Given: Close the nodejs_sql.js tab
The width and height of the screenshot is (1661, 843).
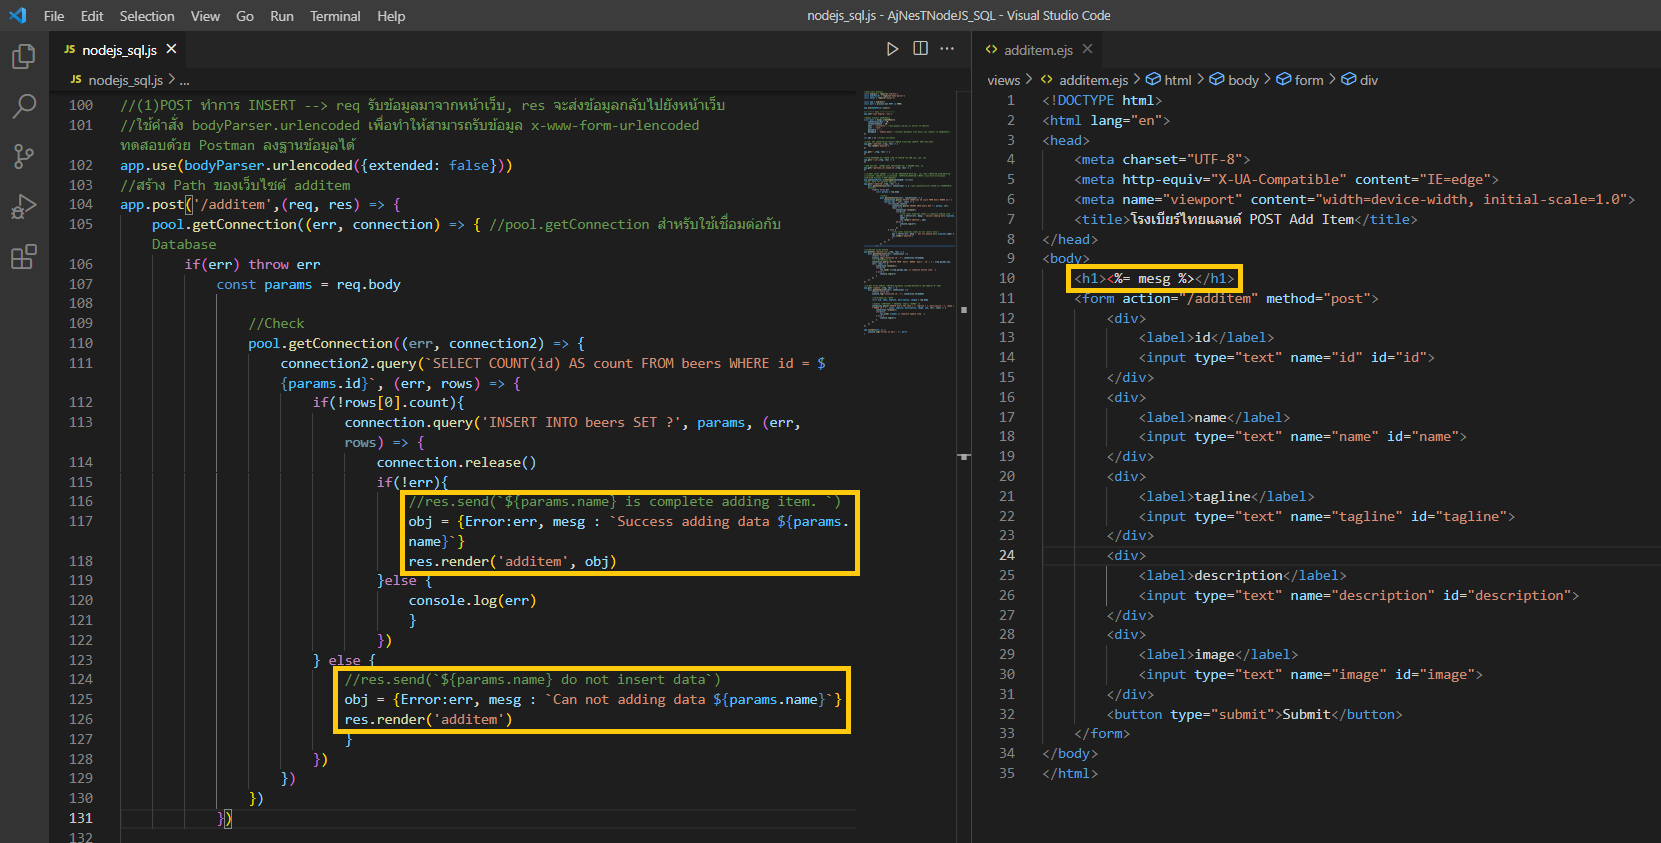Looking at the screenshot, I should (172, 49).
